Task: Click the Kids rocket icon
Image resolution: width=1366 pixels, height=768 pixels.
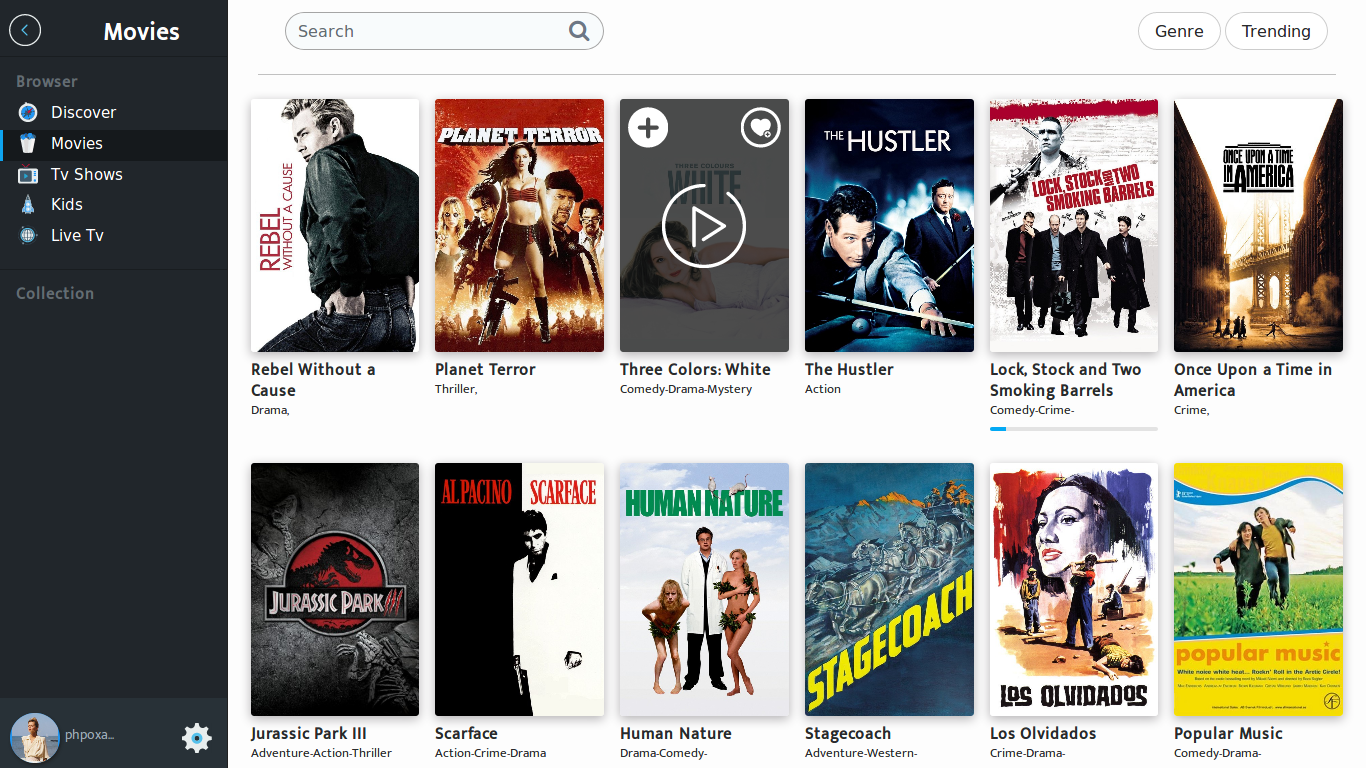Action: (28, 204)
